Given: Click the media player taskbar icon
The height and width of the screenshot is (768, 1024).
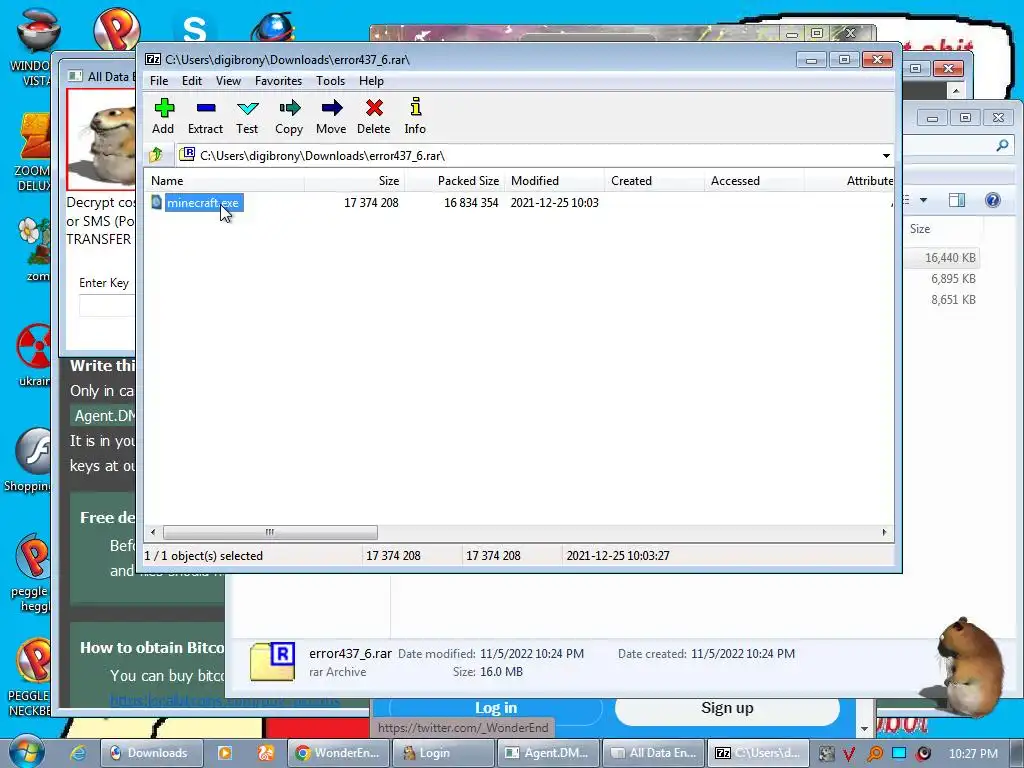Looking at the screenshot, I should click(224, 753).
